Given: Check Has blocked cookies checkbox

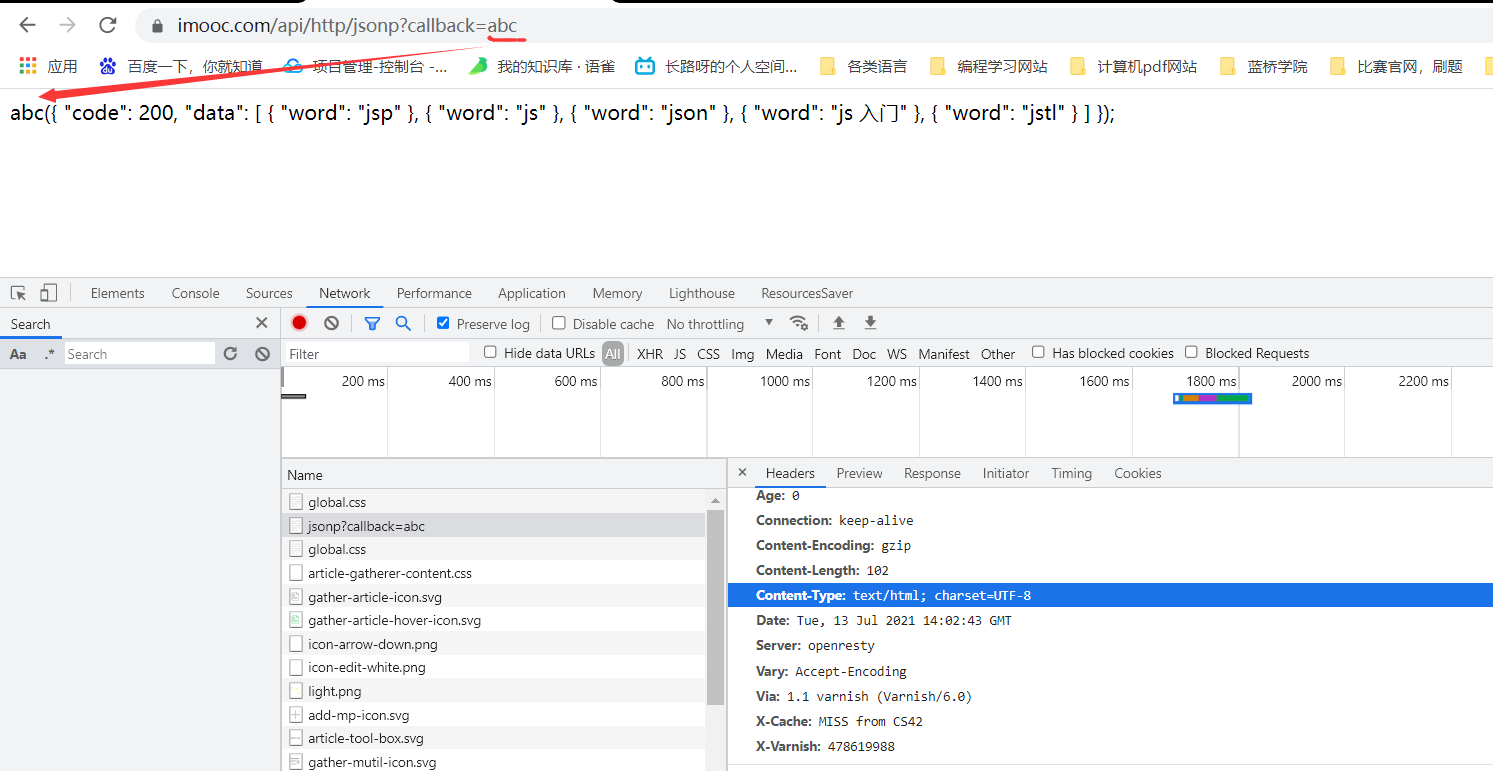Looking at the screenshot, I should [1038, 352].
